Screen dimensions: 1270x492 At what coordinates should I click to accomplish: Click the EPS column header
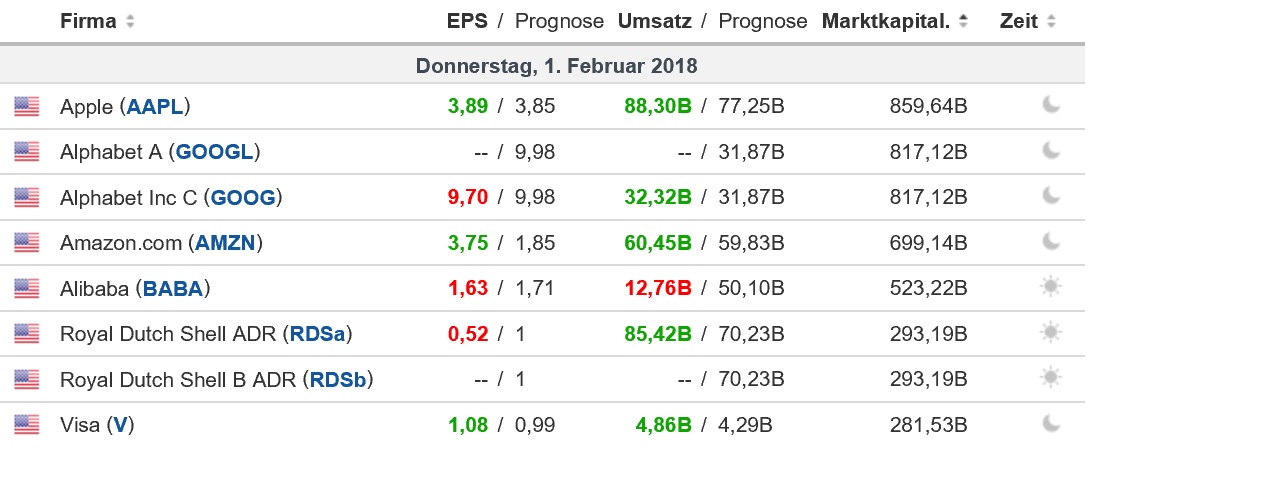click(x=467, y=21)
